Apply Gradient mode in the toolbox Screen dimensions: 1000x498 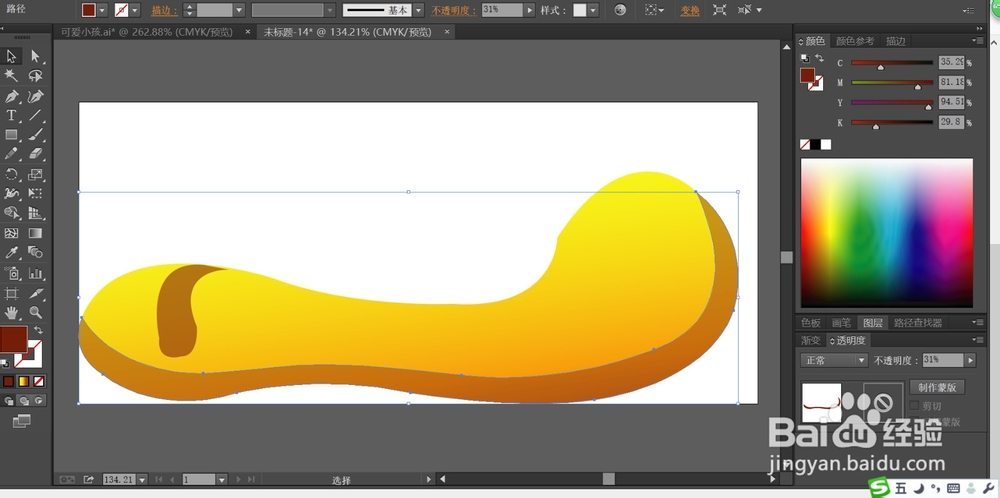pyautogui.click(x=24, y=381)
